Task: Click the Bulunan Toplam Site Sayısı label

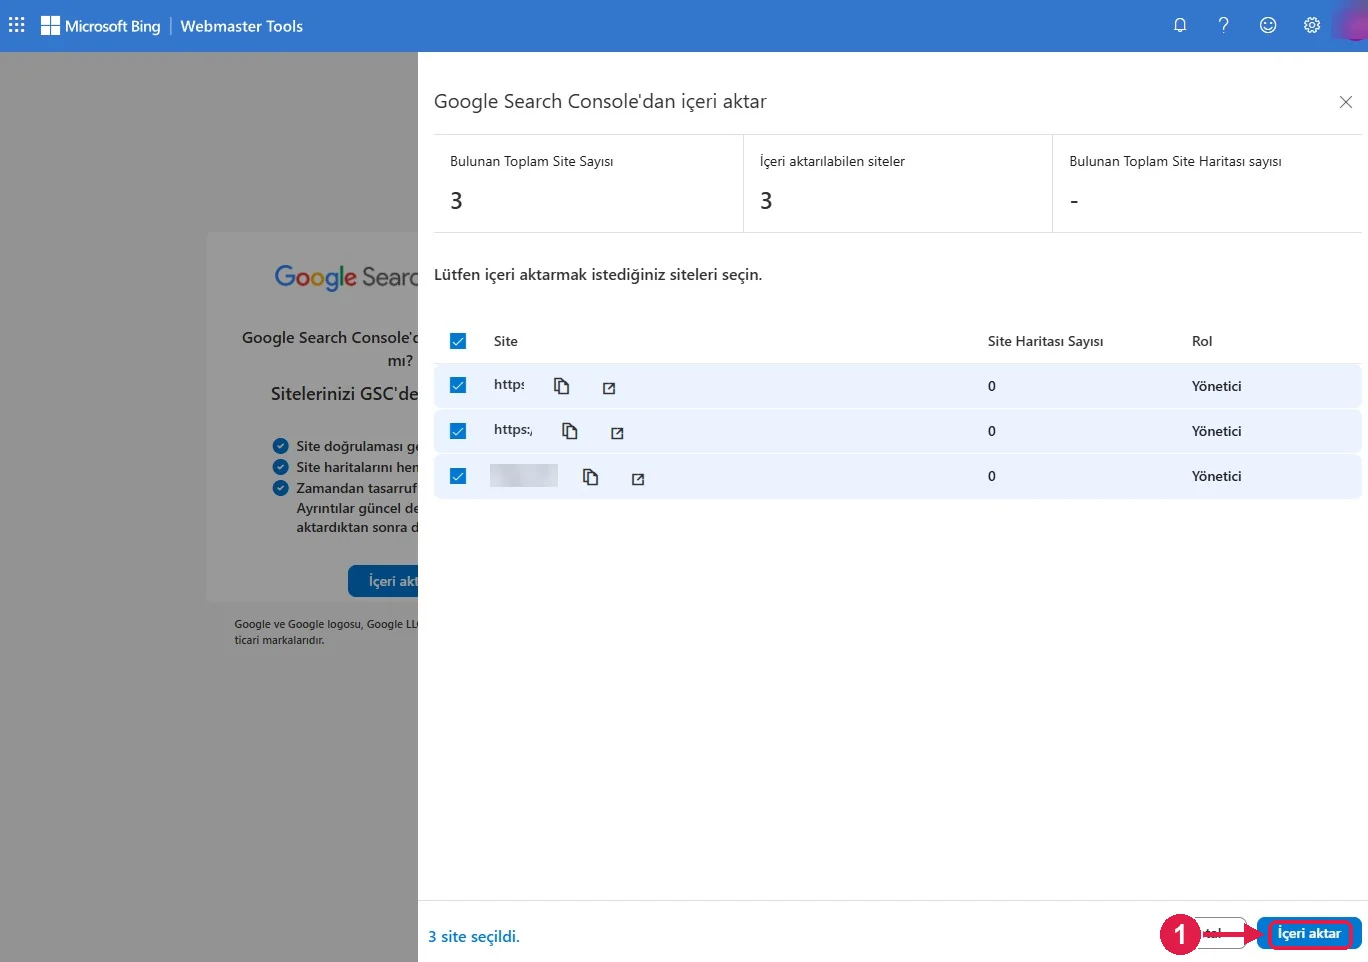Action: coord(531,161)
